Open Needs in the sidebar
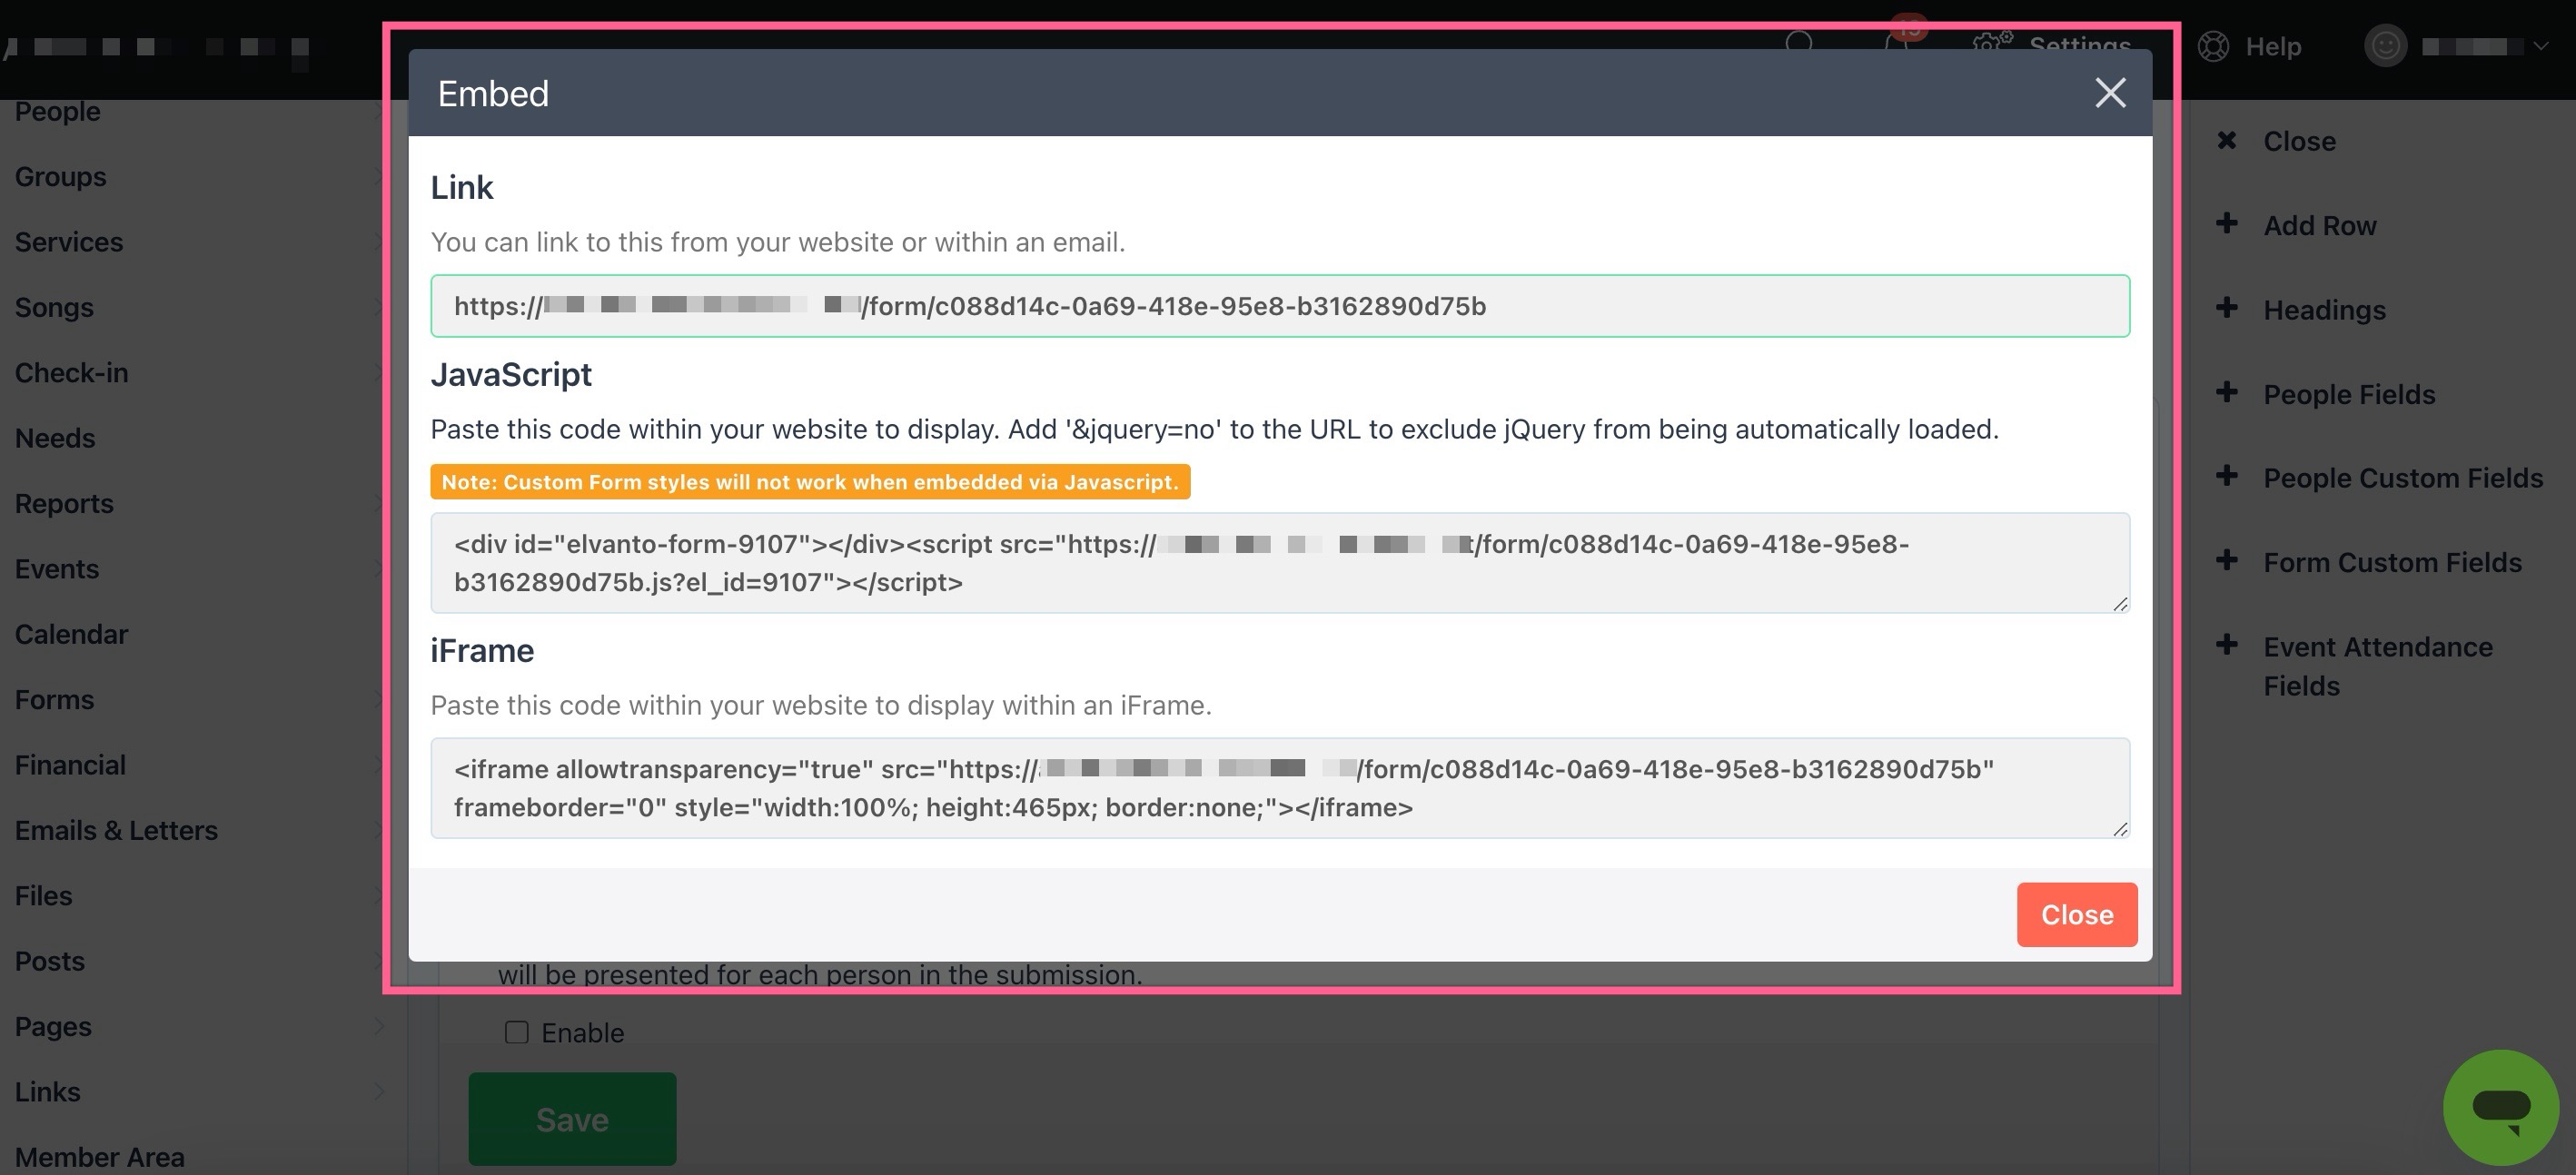The height and width of the screenshot is (1175, 2576). coord(55,438)
